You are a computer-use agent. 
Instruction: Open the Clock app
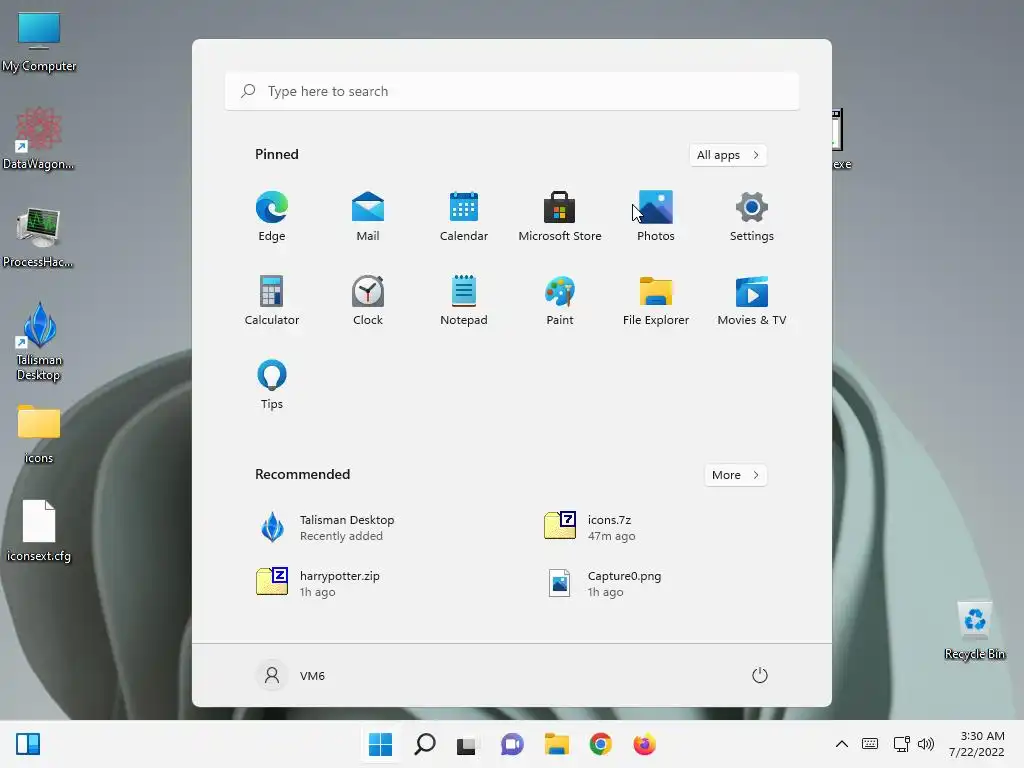pyautogui.click(x=368, y=300)
